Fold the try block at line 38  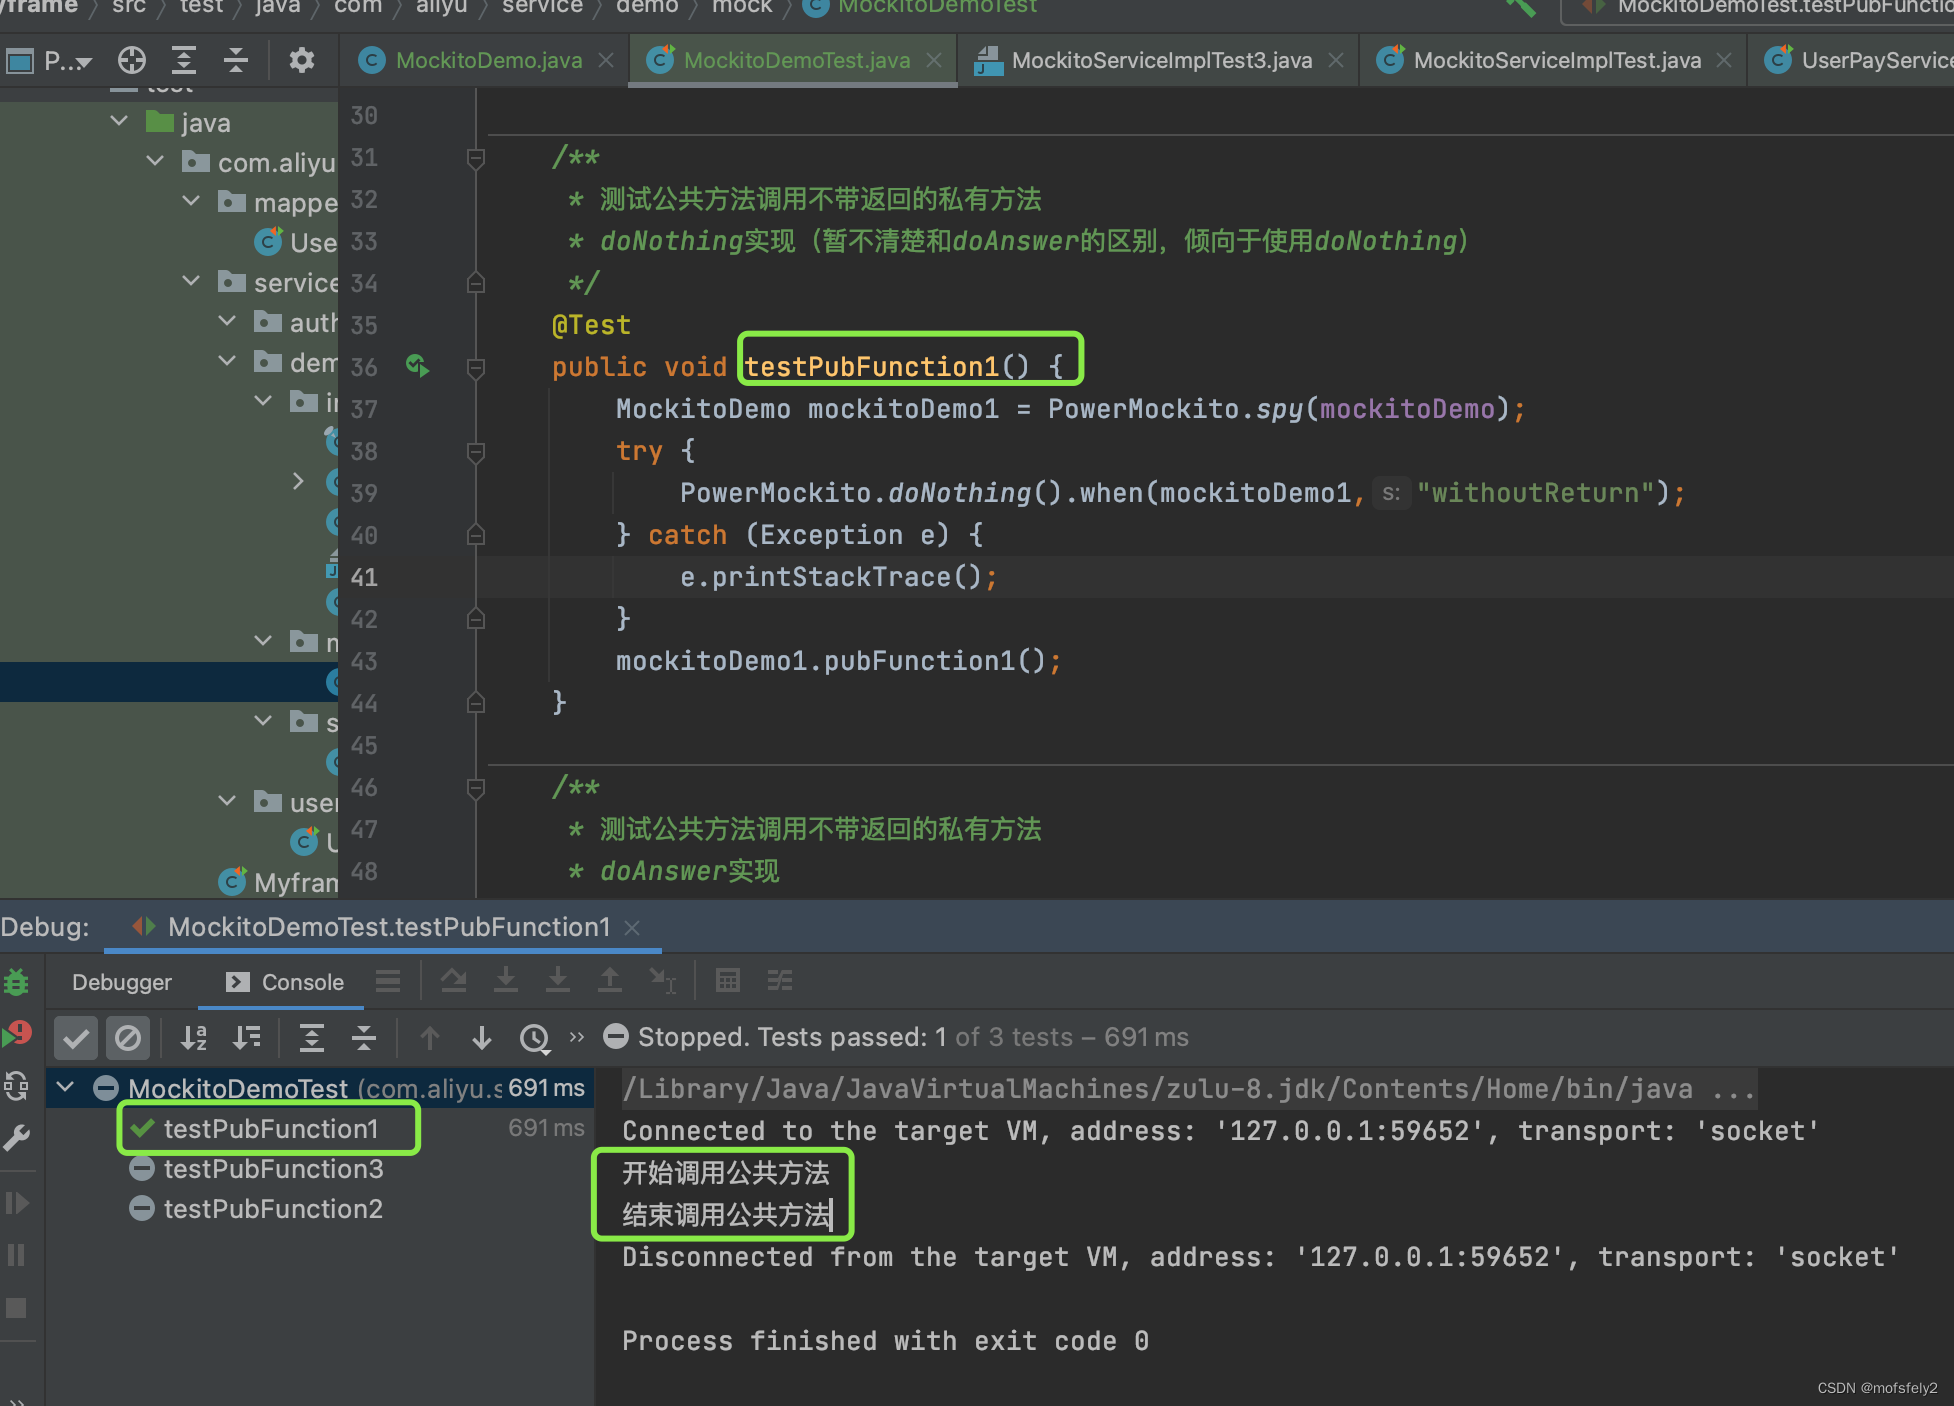[x=476, y=451]
